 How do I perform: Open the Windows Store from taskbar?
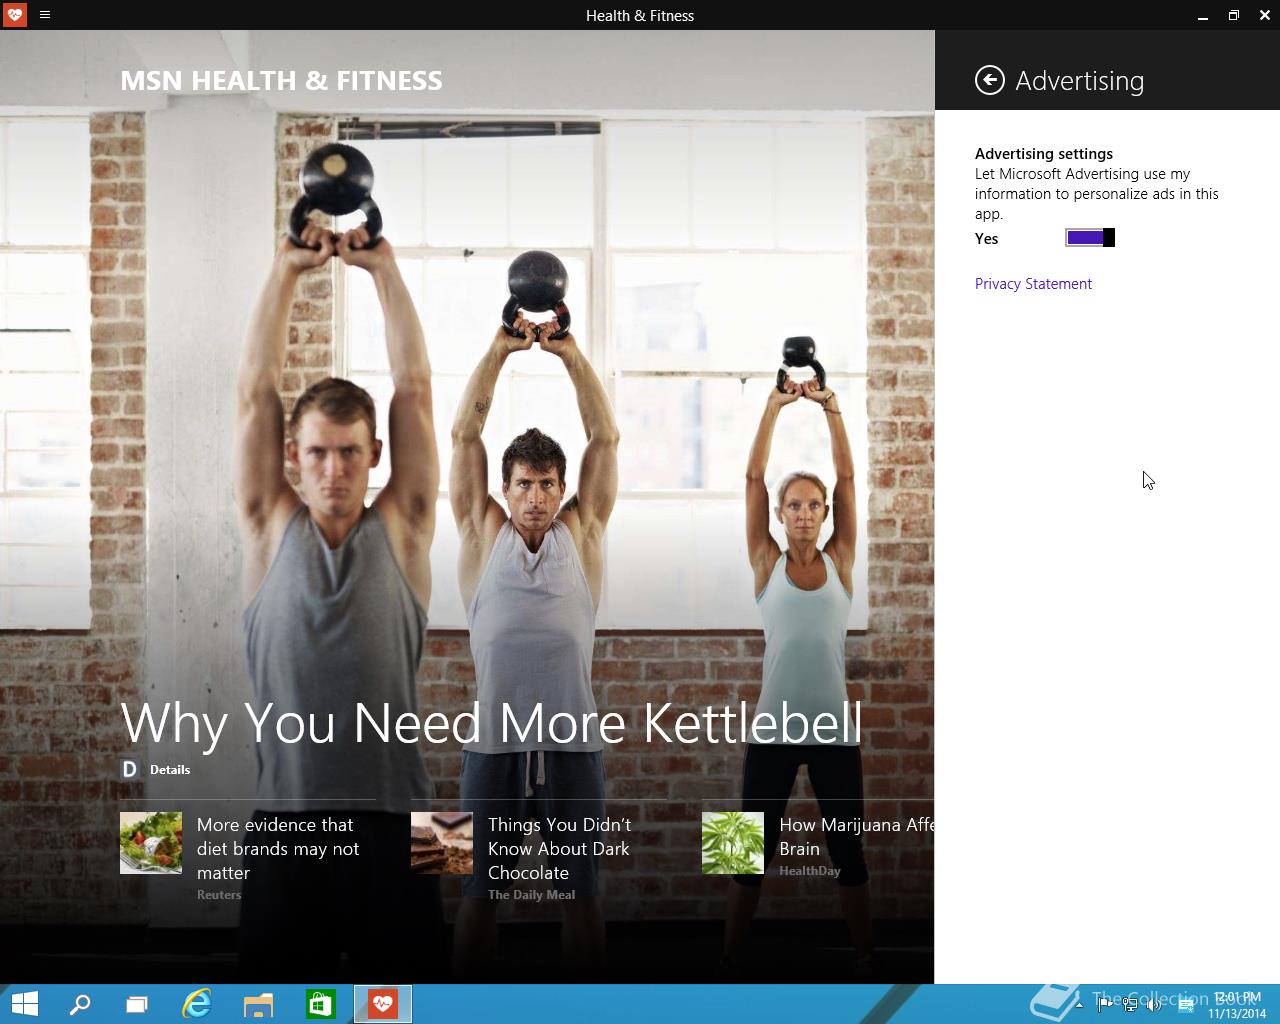point(321,1004)
